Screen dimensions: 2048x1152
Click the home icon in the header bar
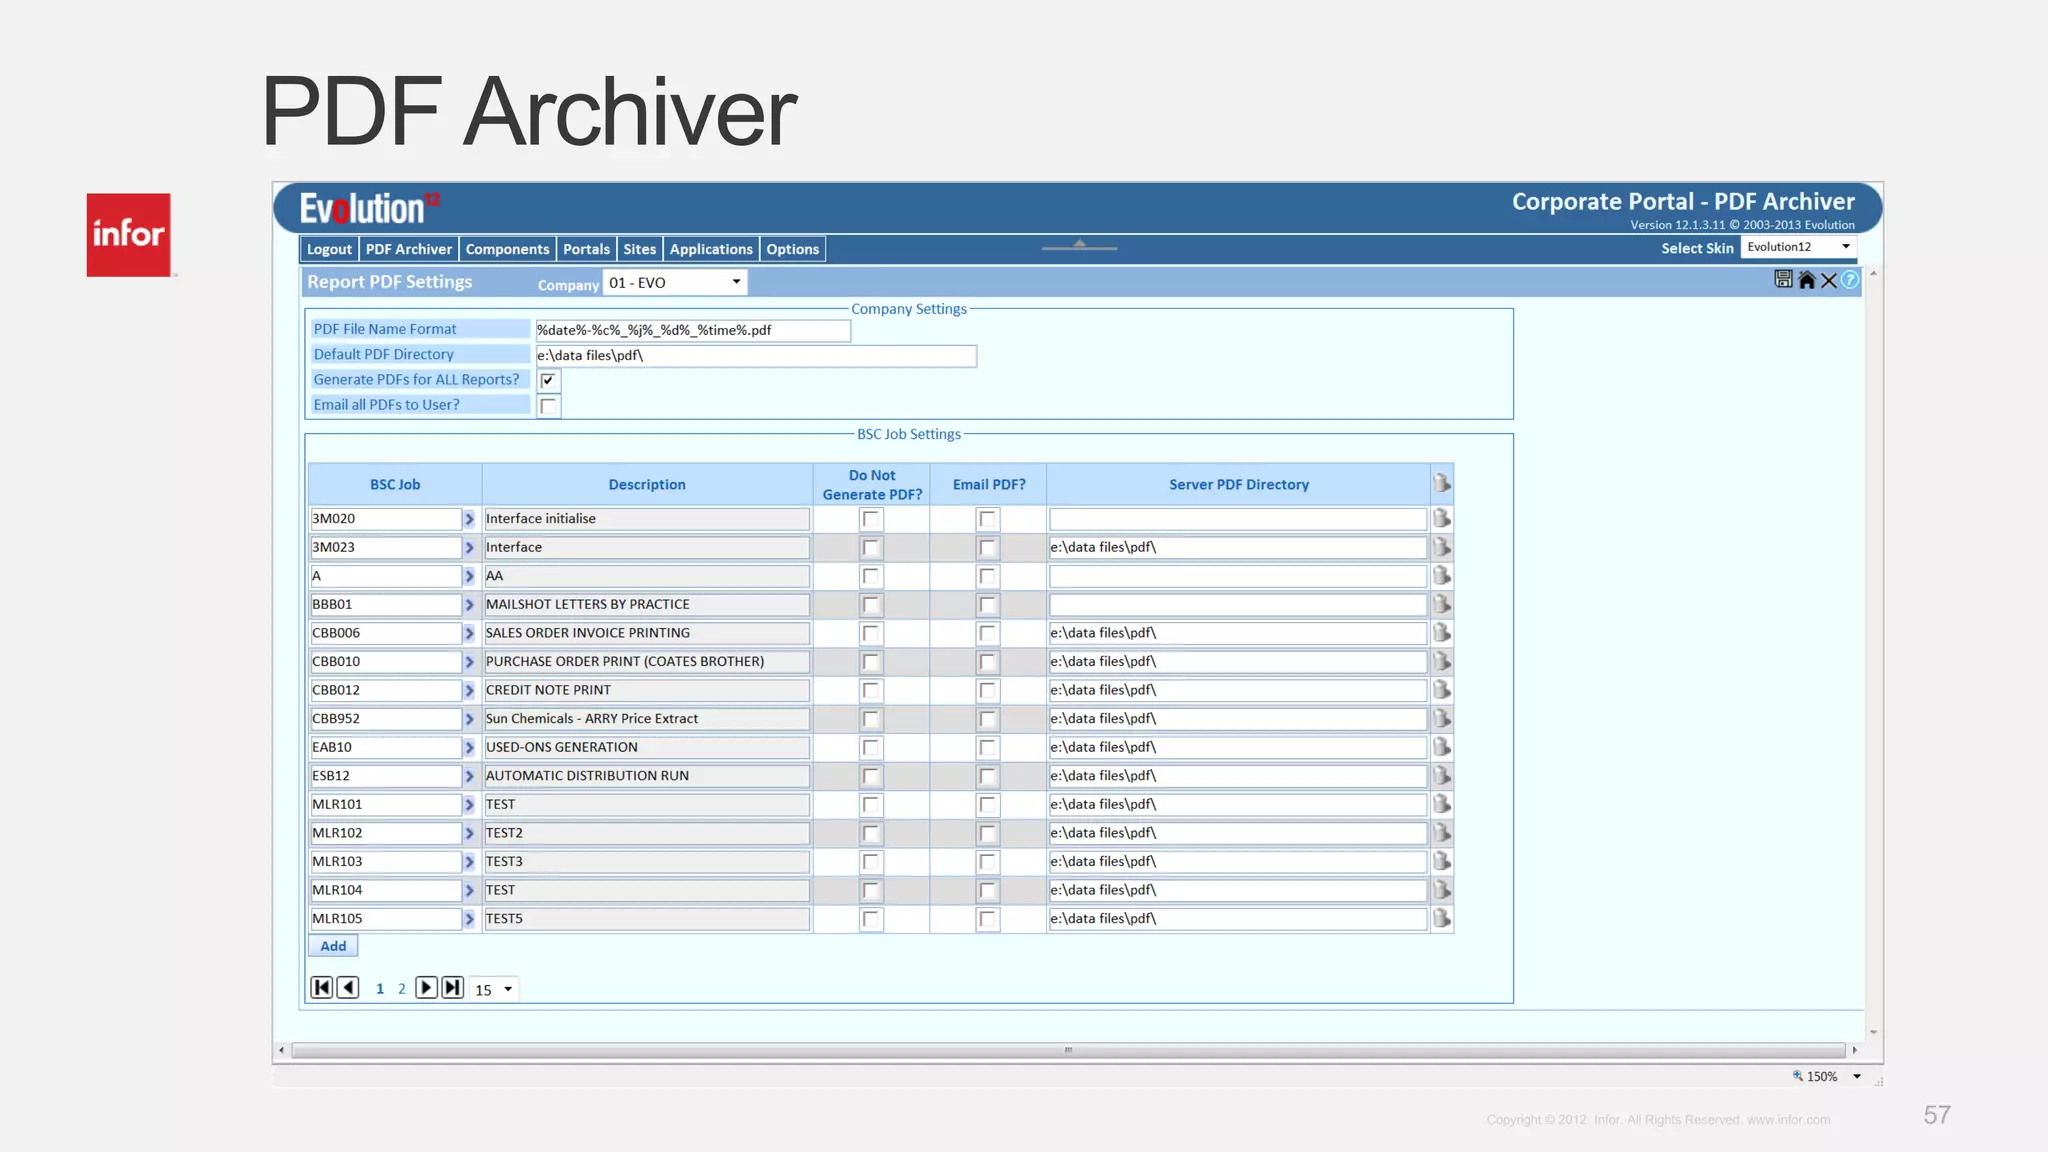[x=1806, y=280]
